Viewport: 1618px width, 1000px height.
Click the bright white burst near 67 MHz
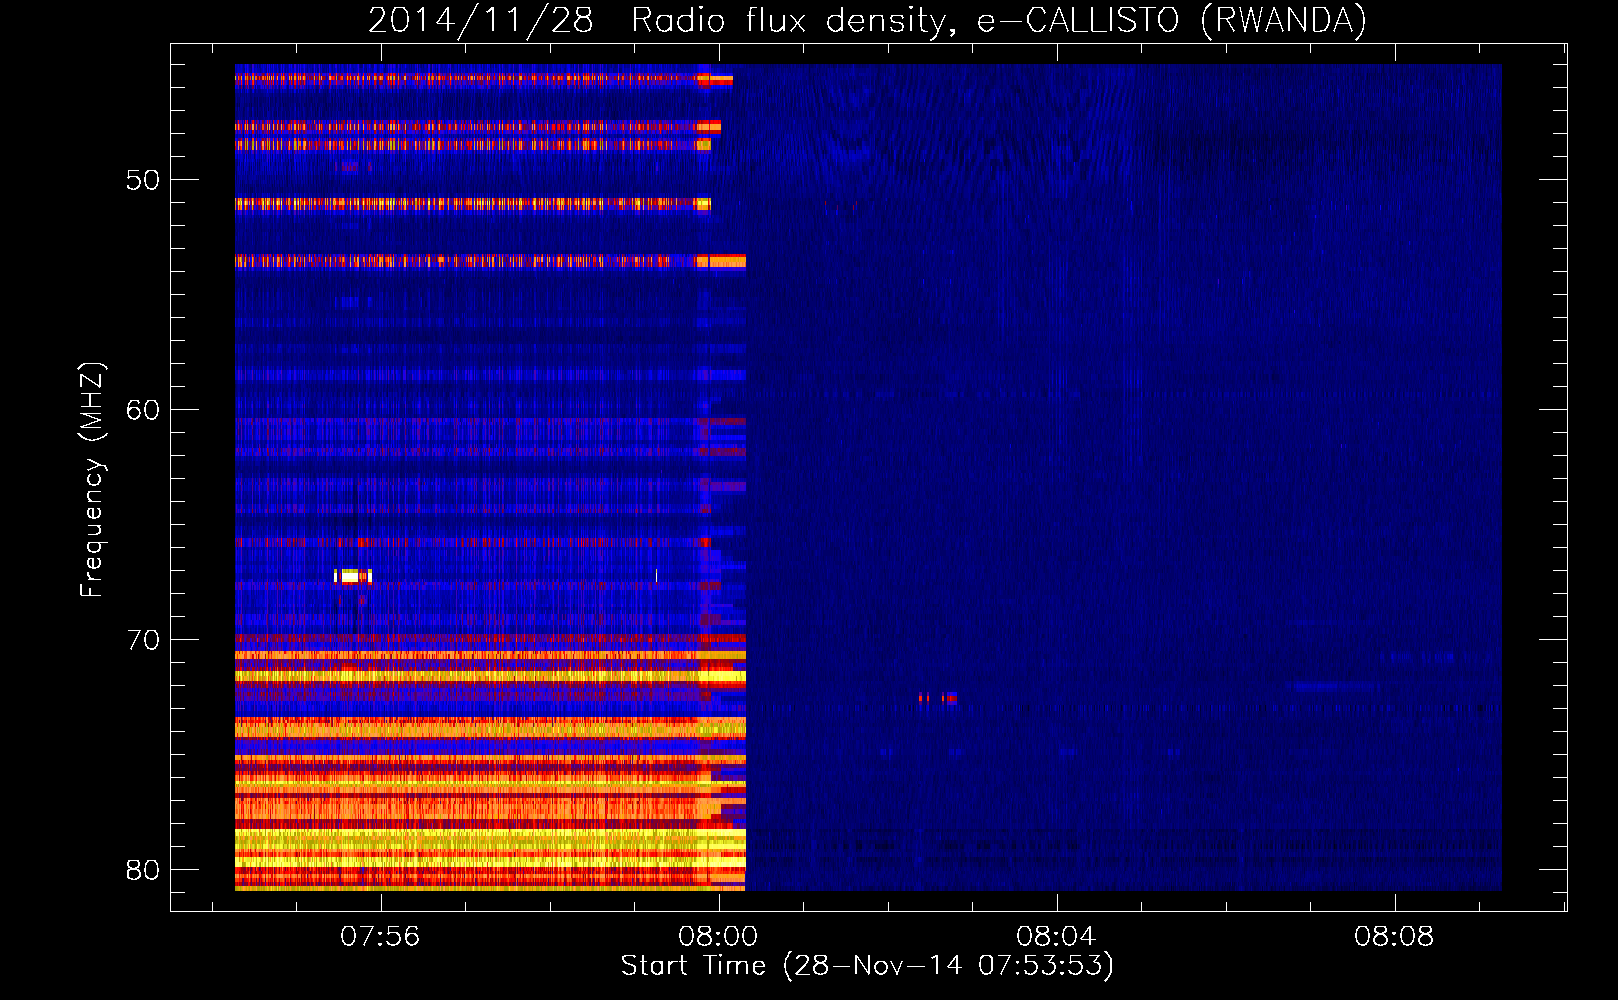pyautogui.click(x=352, y=576)
